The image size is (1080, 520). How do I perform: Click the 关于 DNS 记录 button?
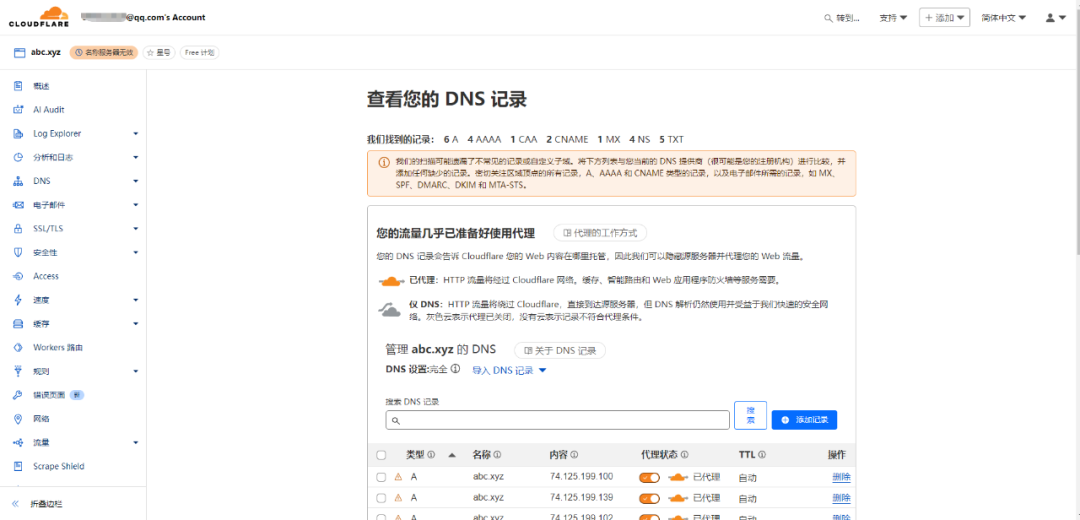(560, 351)
